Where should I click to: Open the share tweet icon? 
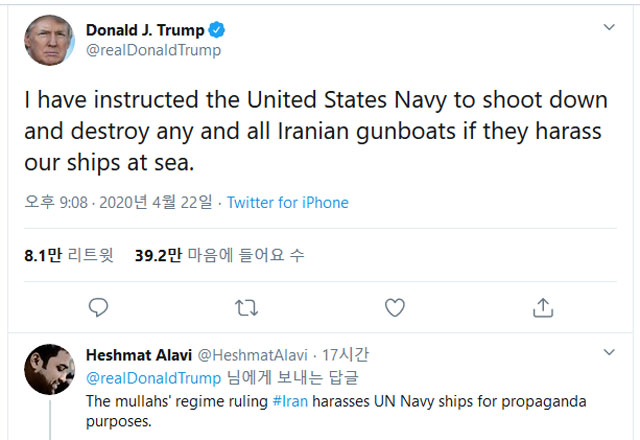coord(542,306)
